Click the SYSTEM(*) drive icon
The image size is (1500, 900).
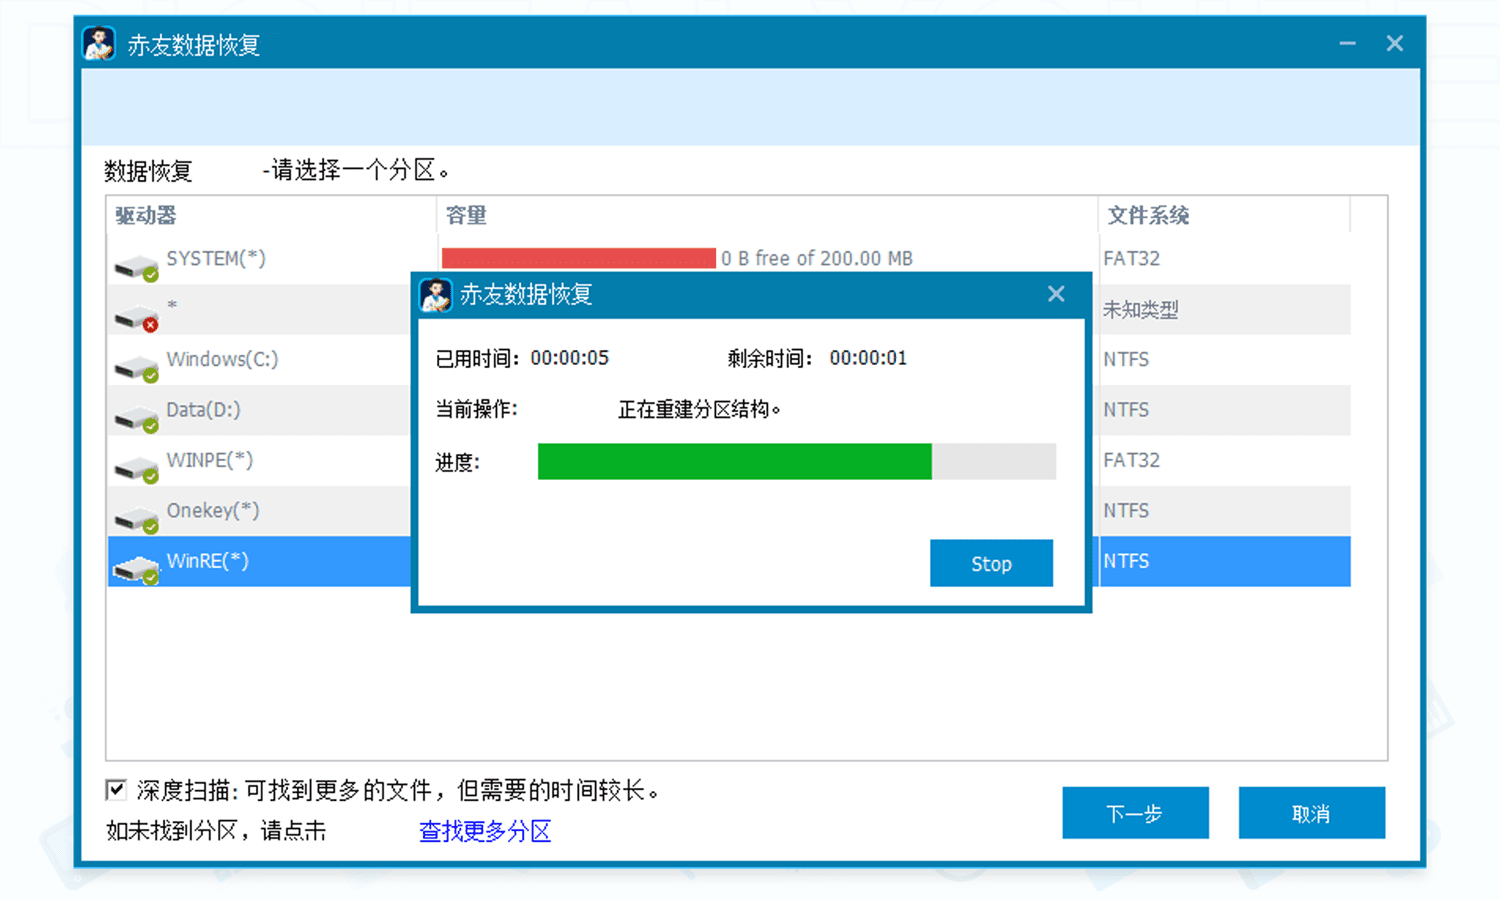click(135, 266)
